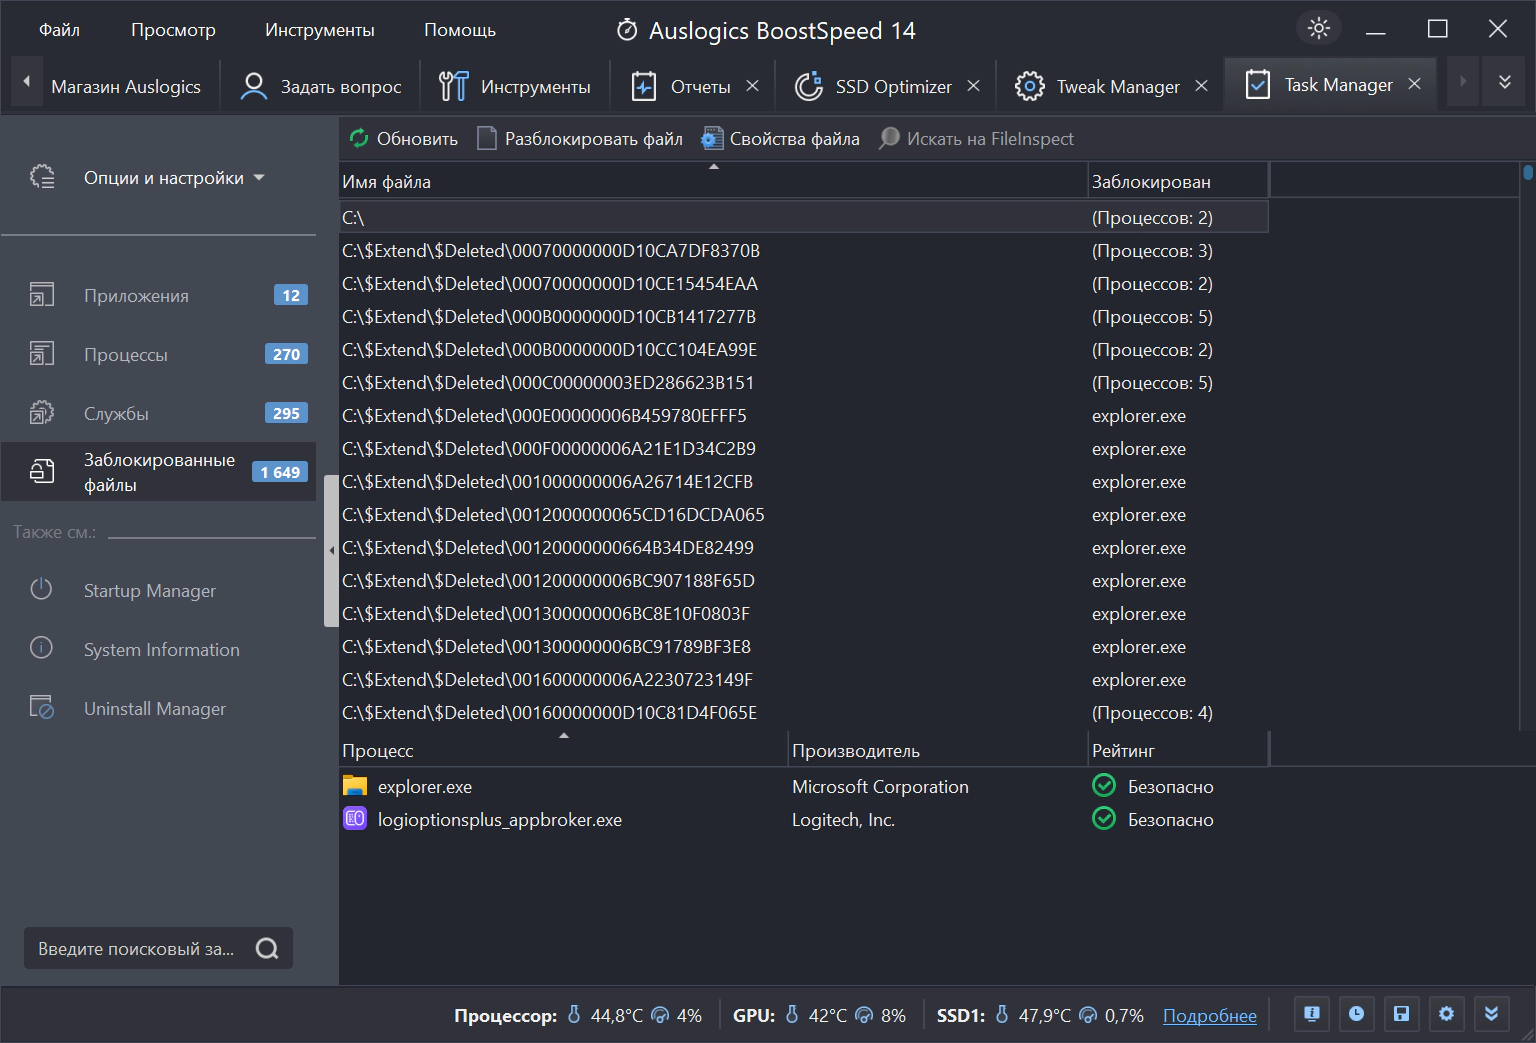Image resolution: width=1536 pixels, height=1043 pixels.
Task: Select Заблокированные файлы in sidebar
Action: pos(158,472)
